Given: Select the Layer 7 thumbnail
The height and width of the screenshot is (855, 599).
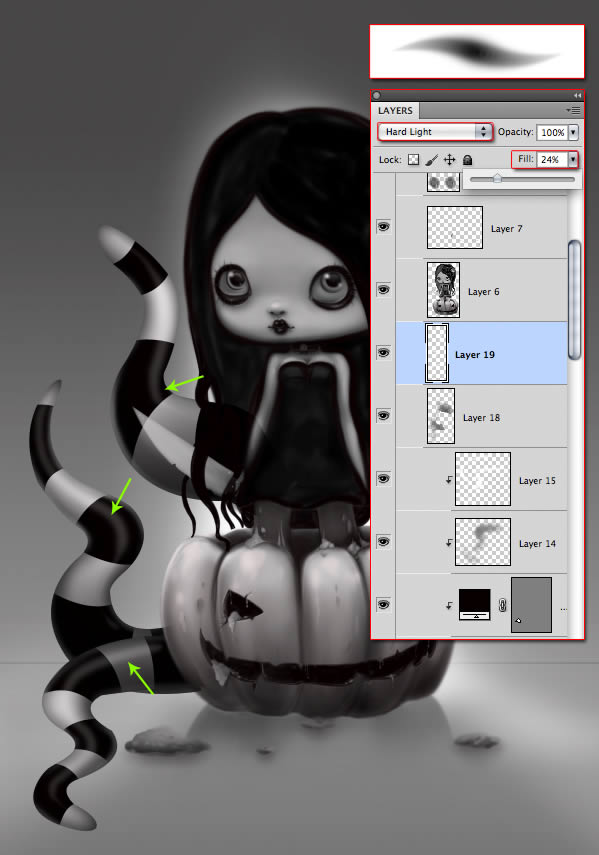Looking at the screenshot, I should [x=455, y=227].
